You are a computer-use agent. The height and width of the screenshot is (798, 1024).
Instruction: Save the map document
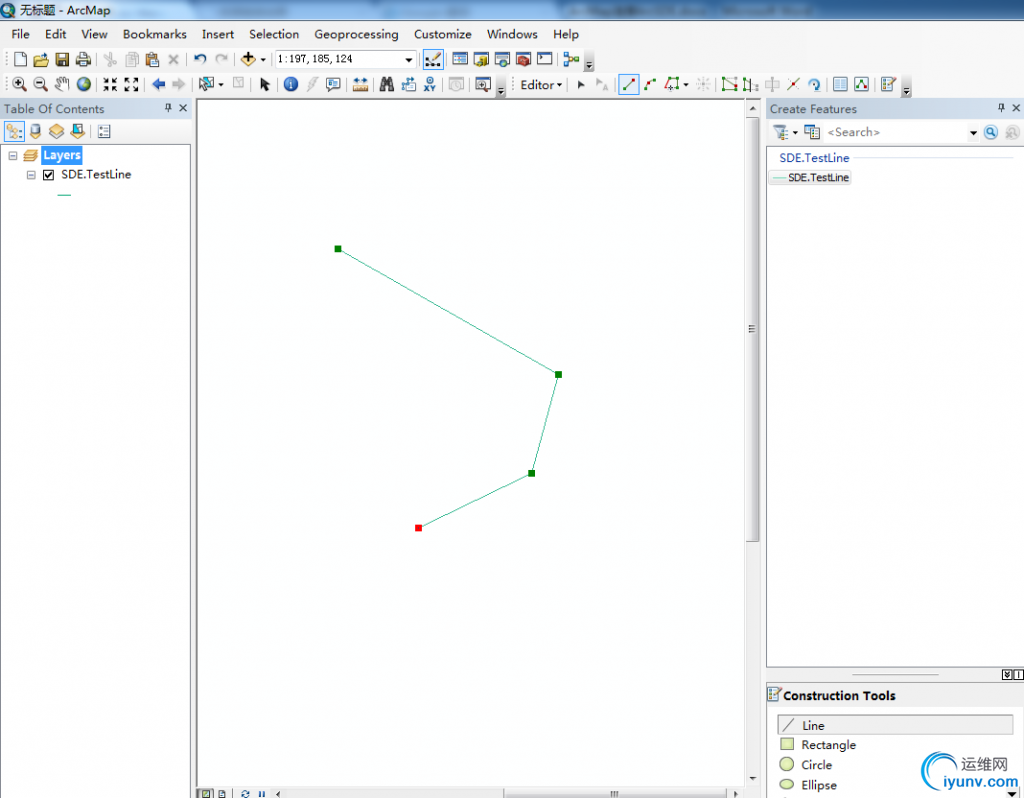coord(62,59)
